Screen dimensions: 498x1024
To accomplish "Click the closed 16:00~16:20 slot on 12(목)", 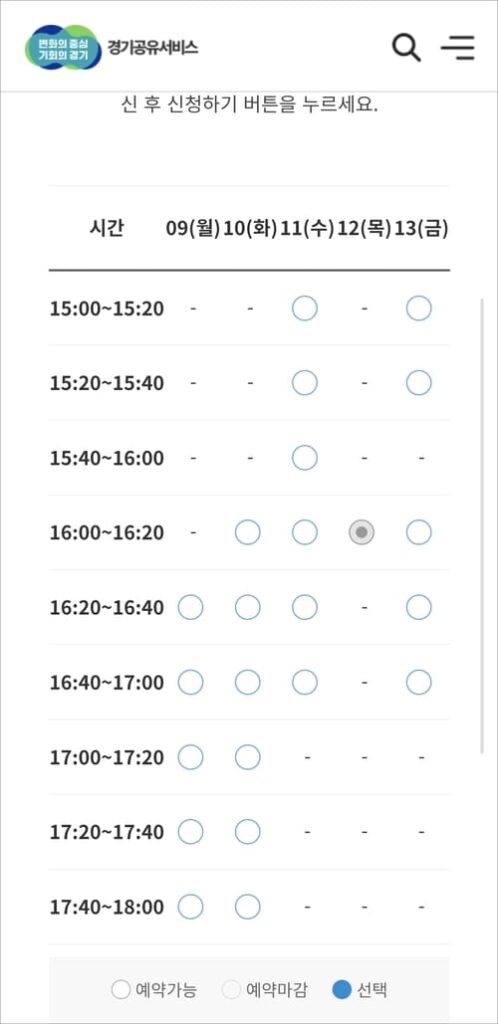I will (x=362, y=533).
